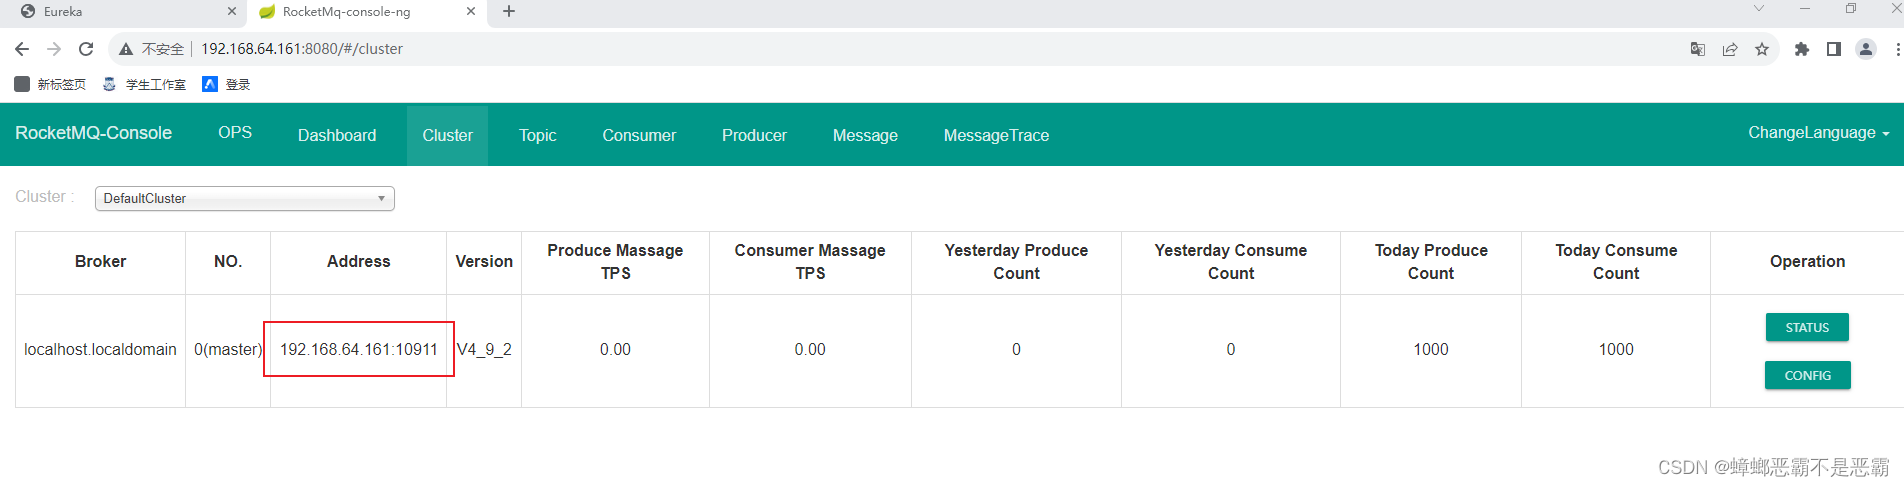Click the share page icon
This screenshot has height=487, width=1904.
click(1730, 49)
